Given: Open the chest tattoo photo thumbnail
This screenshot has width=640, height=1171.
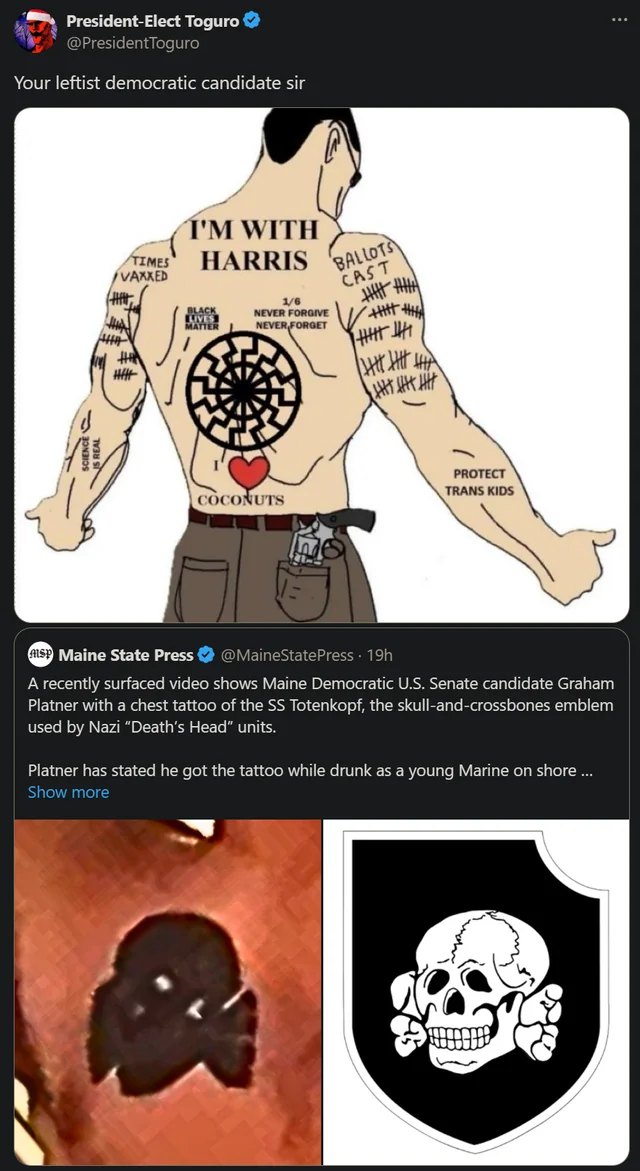Looking at the screenshot, I should (168, 992).
